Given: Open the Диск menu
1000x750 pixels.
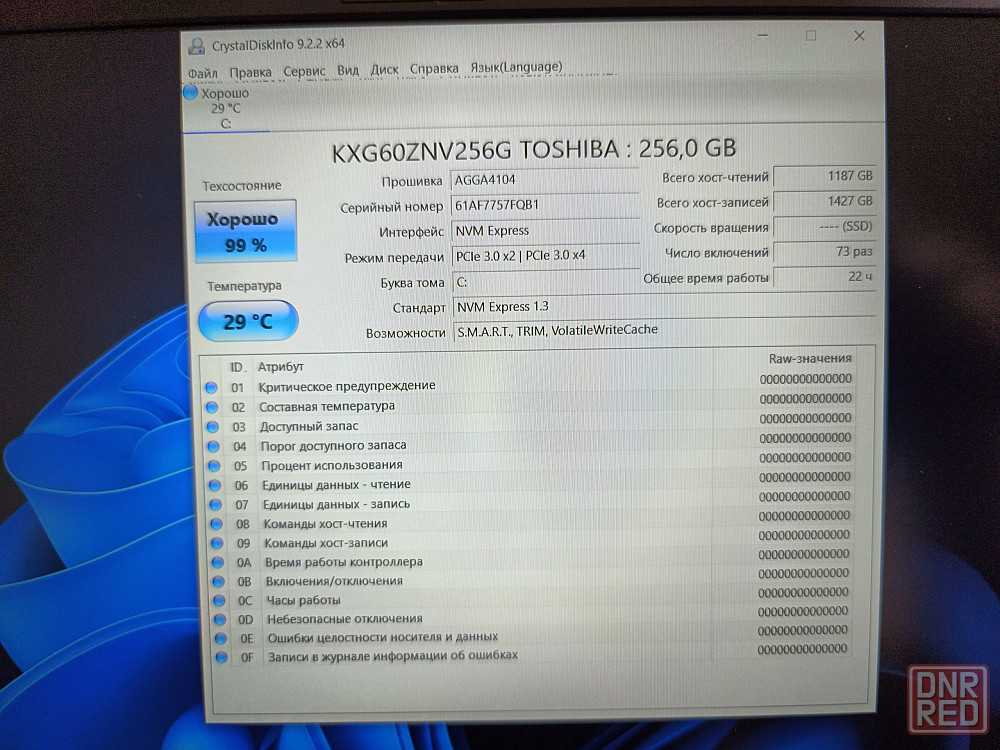Looking at the screenshot, I should 385,70.
